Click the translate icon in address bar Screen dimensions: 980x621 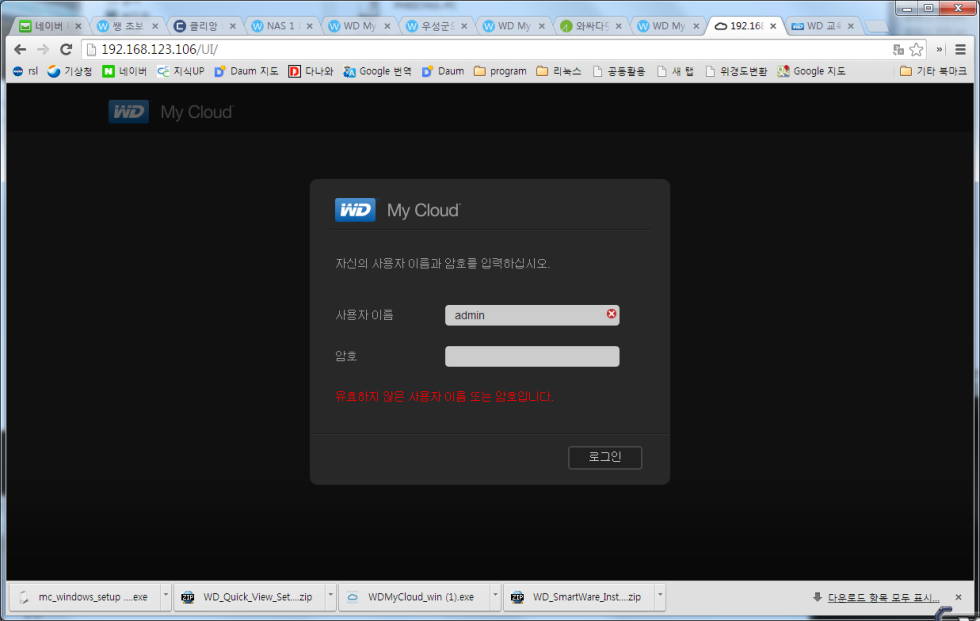897,49
